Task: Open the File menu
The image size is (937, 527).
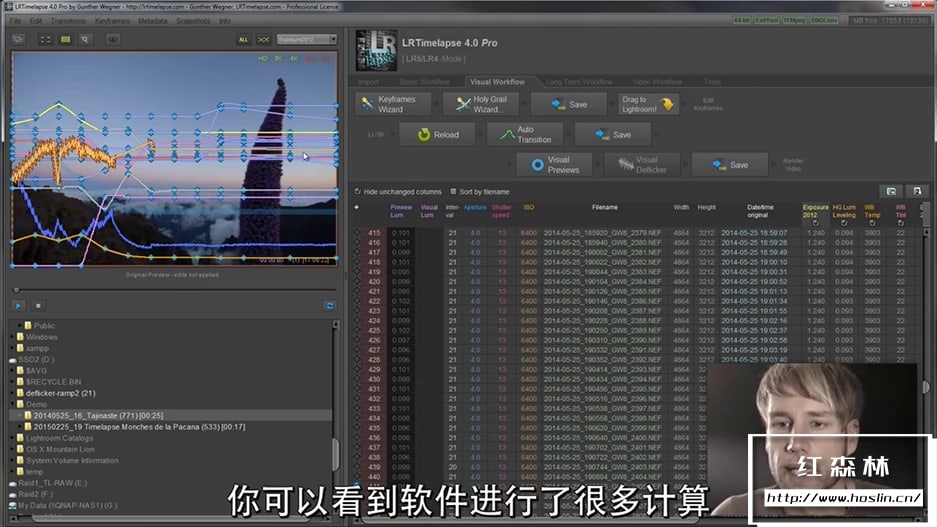Action: click(x=15, y=20)
